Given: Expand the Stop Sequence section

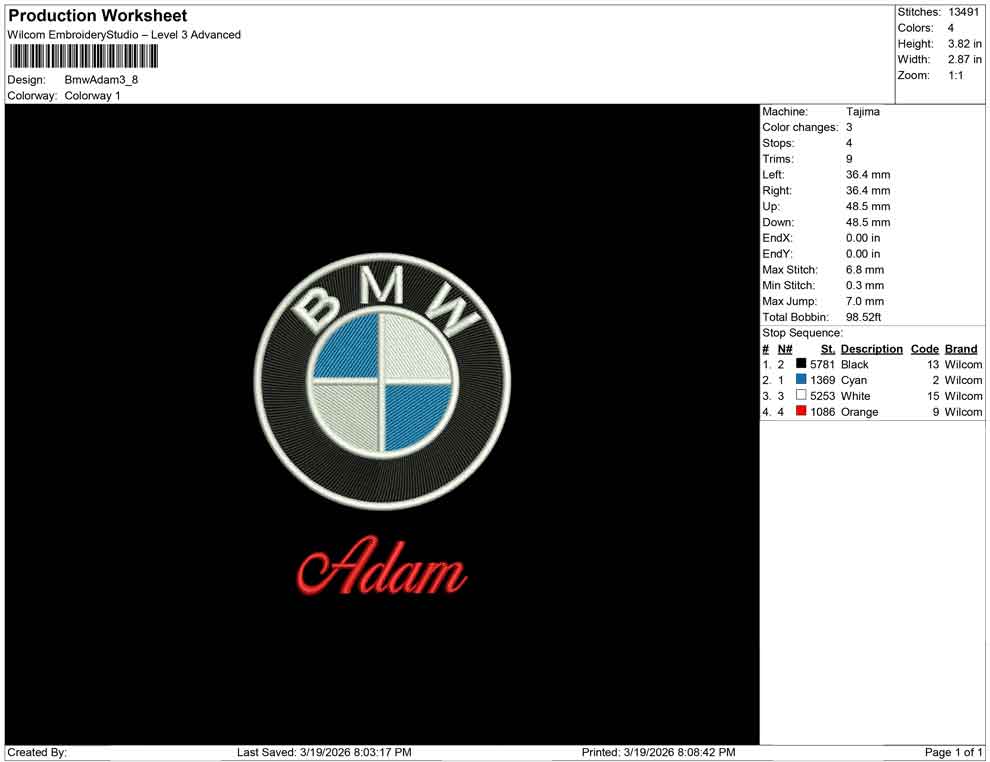Looking at the screenshot, I should coord(800,332).
